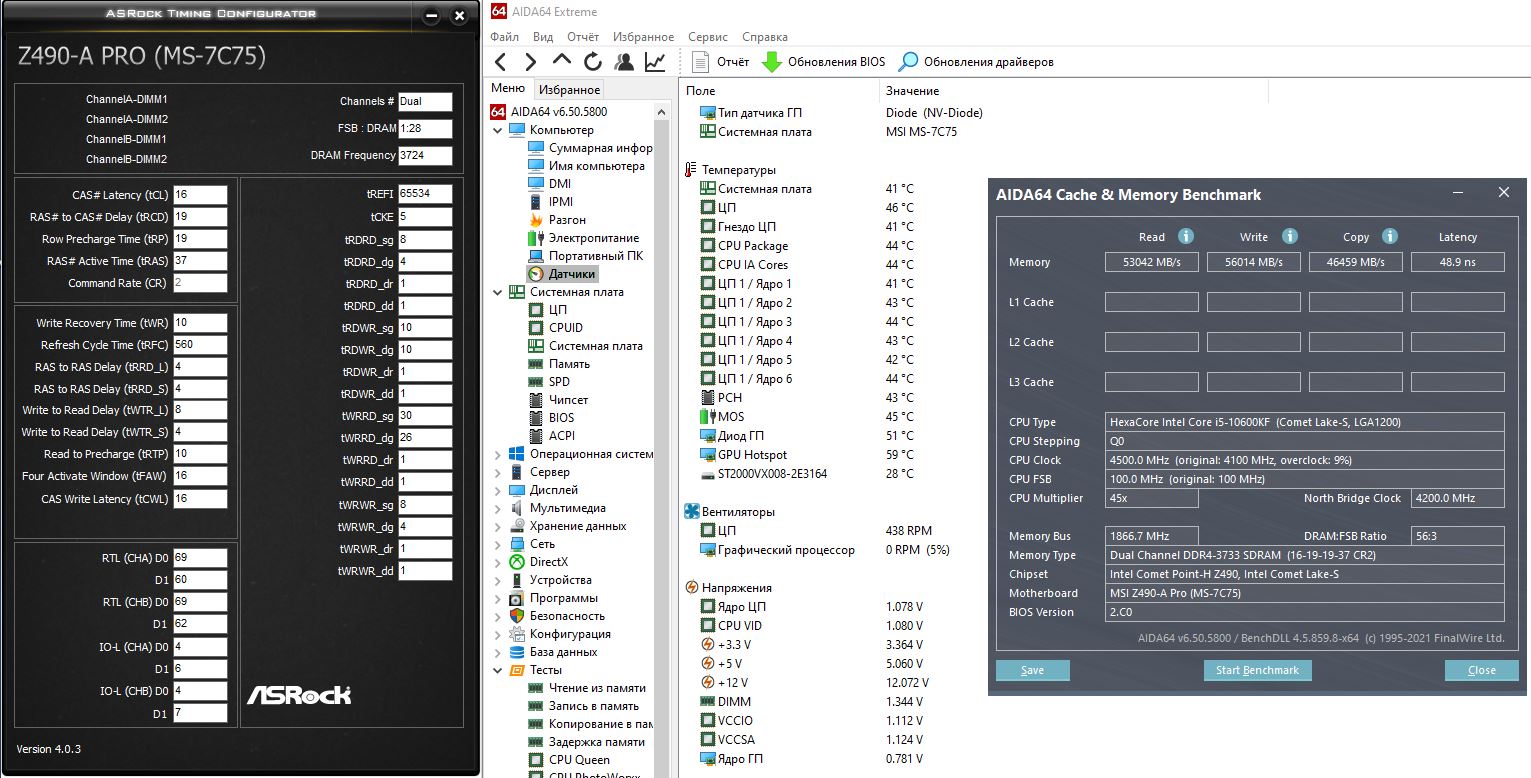
Task: Click the tREFI value field
Action: (x=425, y=193)
